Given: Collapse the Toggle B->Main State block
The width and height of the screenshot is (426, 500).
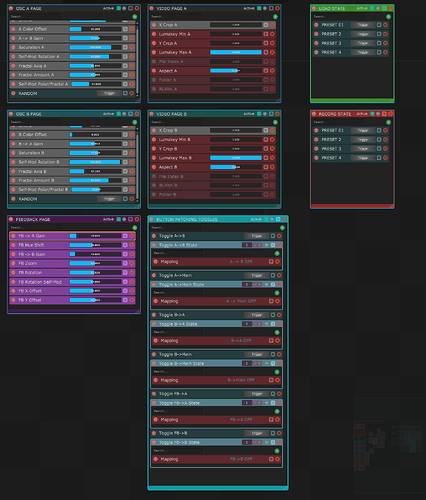Looking at the screenshot, I should click(267, 363).
